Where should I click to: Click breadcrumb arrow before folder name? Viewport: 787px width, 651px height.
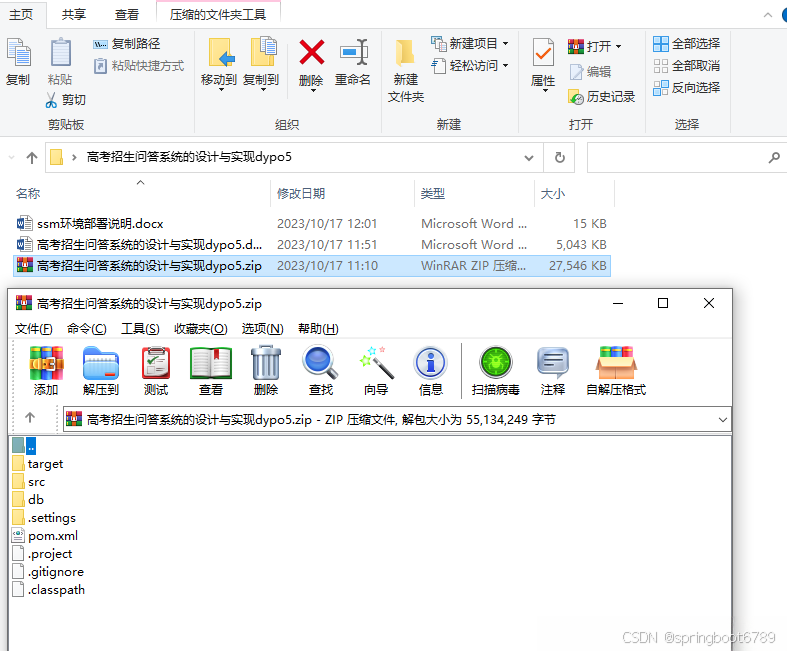[x=74, y=158]
